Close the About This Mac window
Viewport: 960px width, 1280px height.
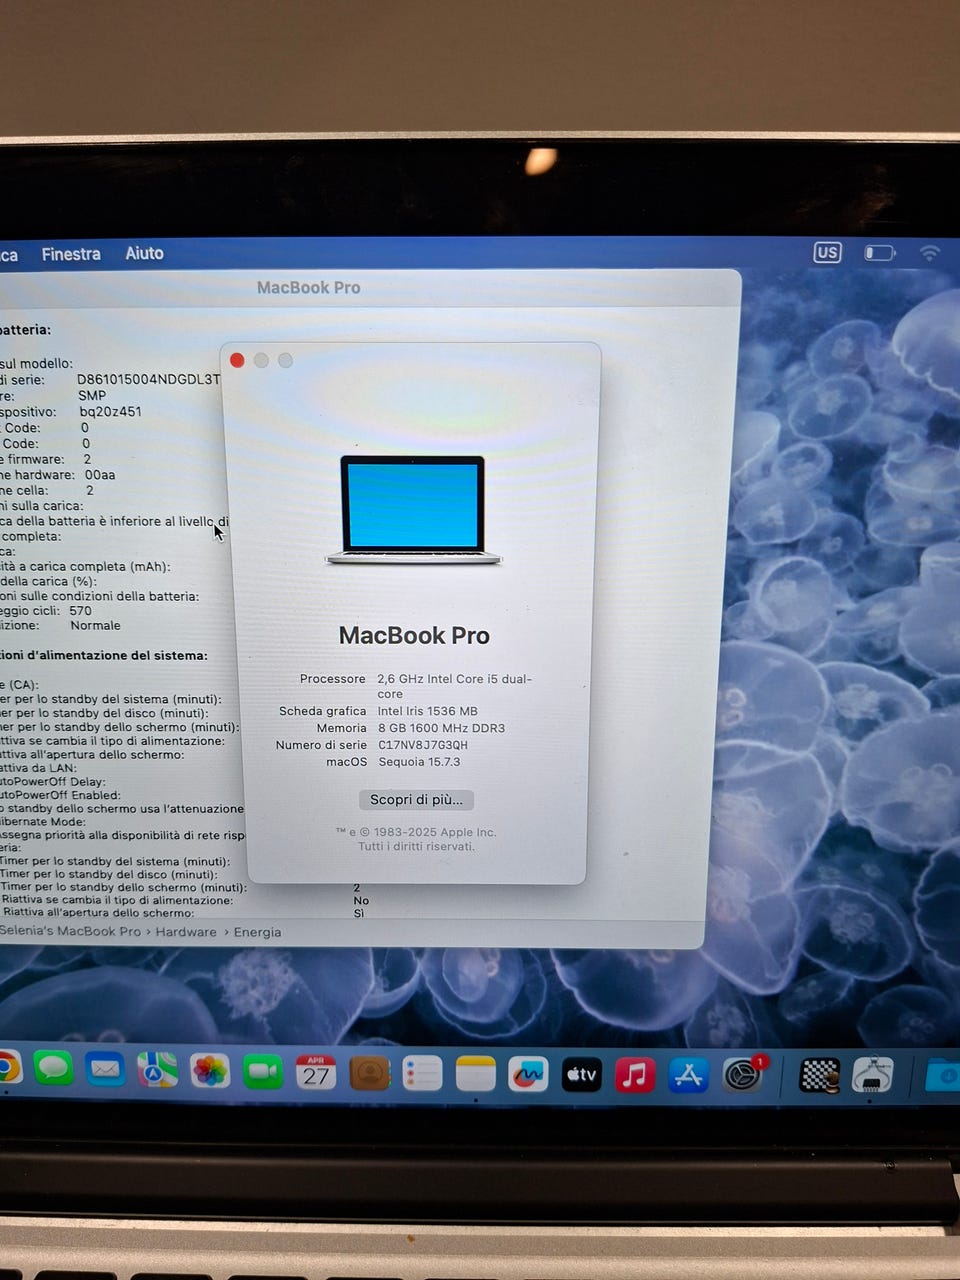point(237,360)
